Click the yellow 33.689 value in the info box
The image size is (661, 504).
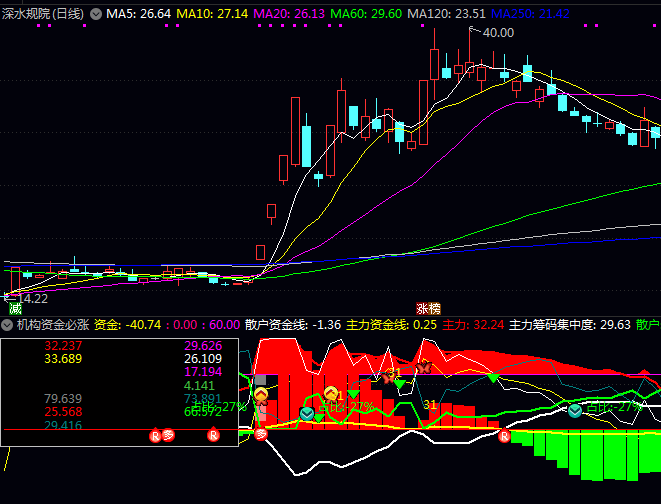63,359
